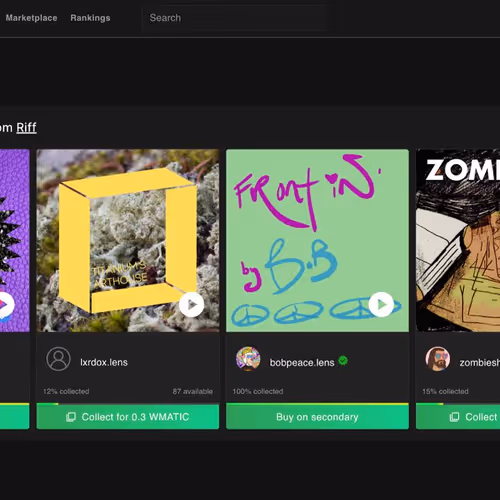Open the Riff link in the heading

pyautogui.click(x=26, y=127)
